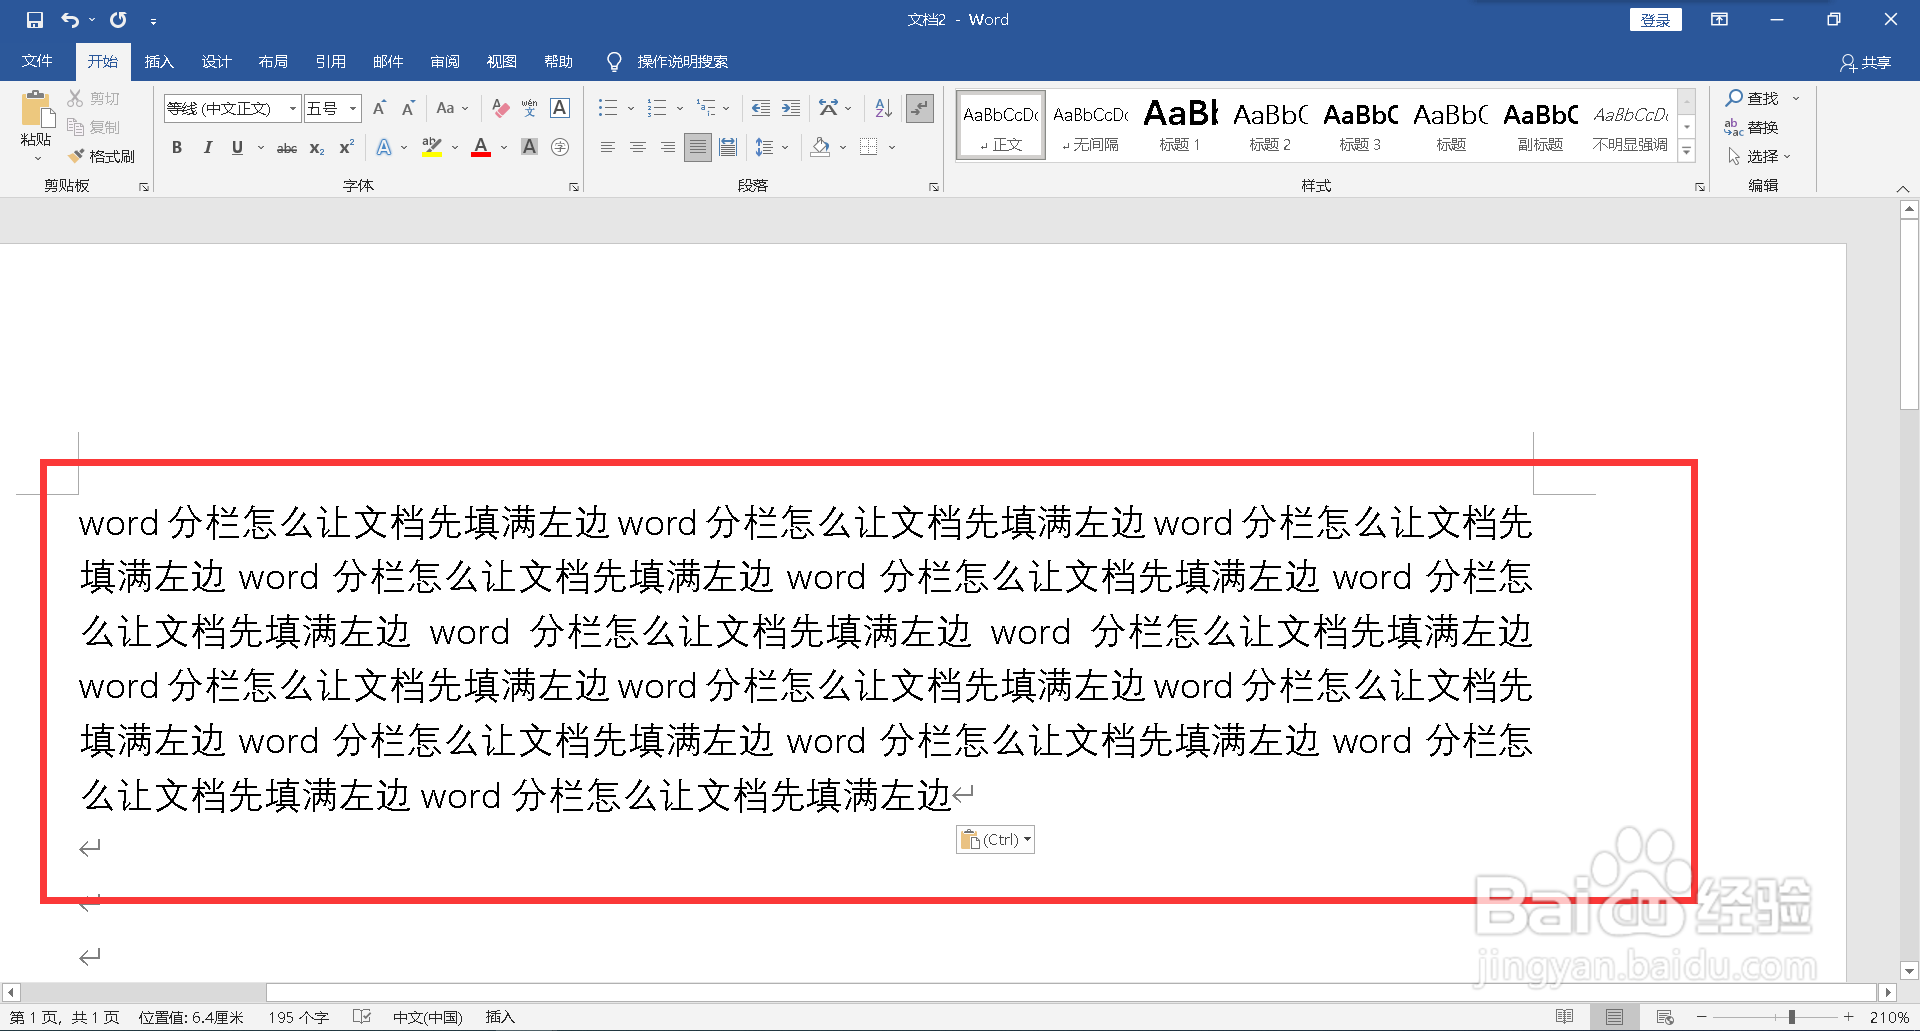1920x1031 pixels.
Task: Click the Copy (复制) icon
Action: point(76,127)
